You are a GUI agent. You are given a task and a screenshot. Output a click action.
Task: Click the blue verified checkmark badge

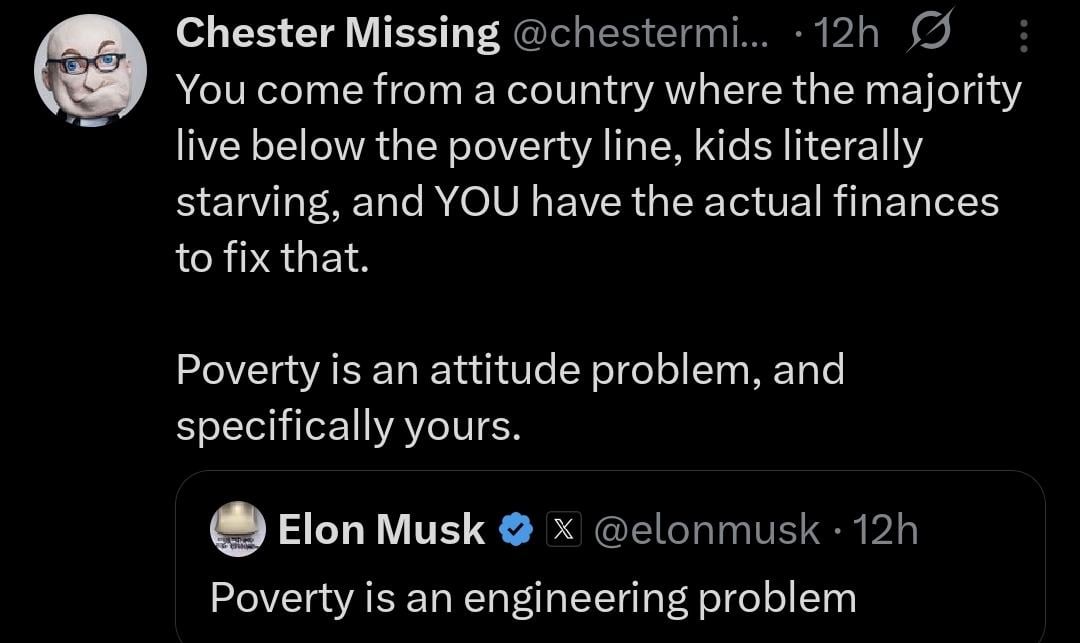(x=515, y=529)
